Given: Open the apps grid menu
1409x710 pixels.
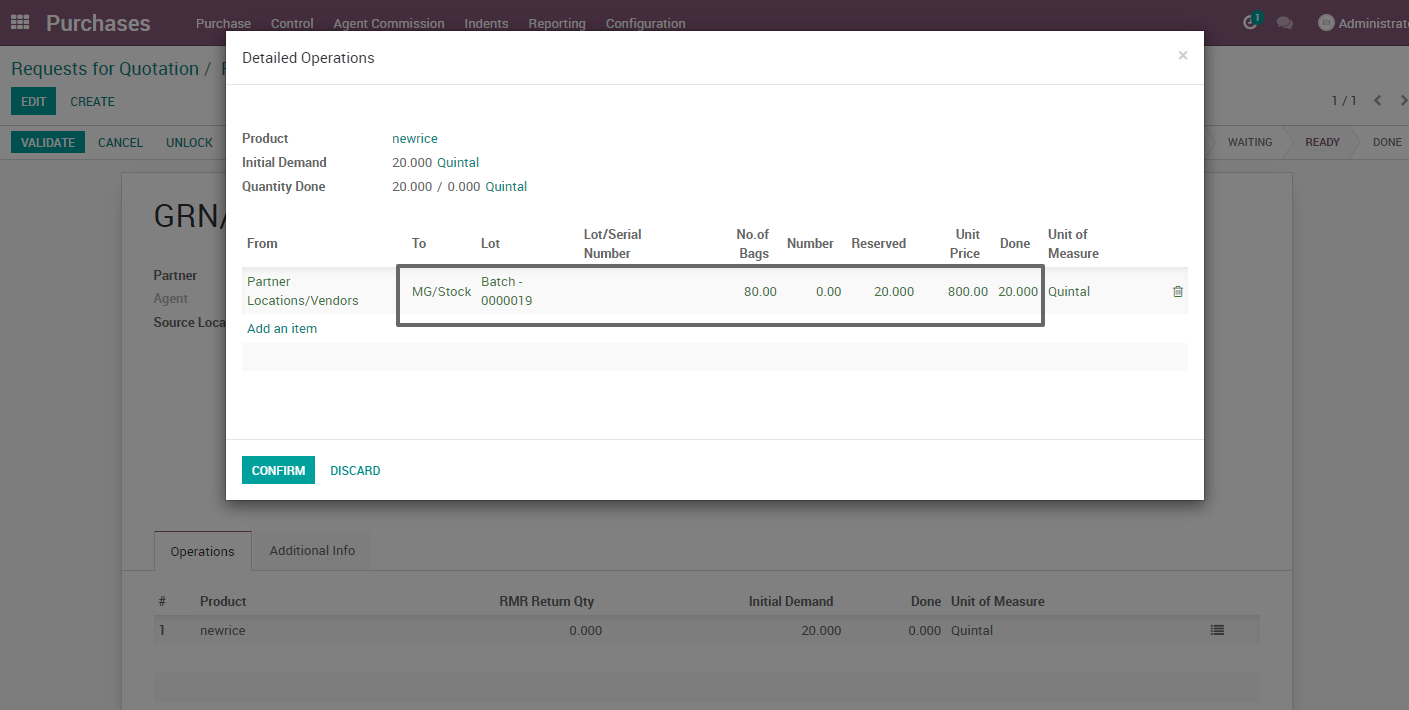Looking at the screenshot, I should click(18, 22).
